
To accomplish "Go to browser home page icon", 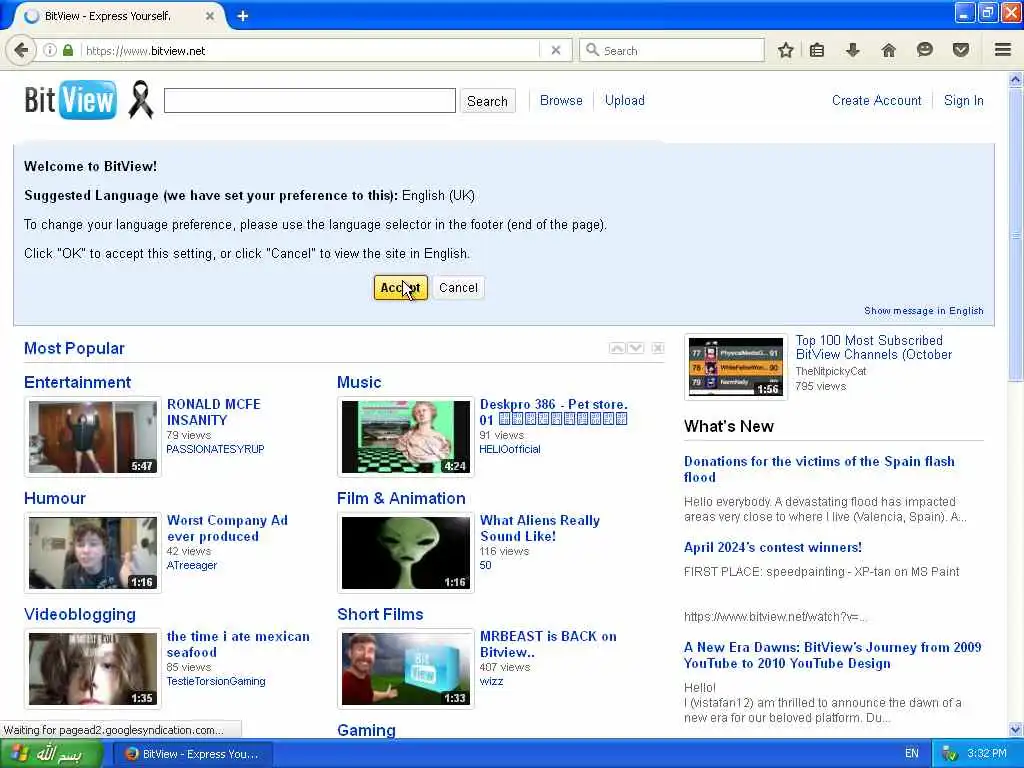I will coord(888,50).
